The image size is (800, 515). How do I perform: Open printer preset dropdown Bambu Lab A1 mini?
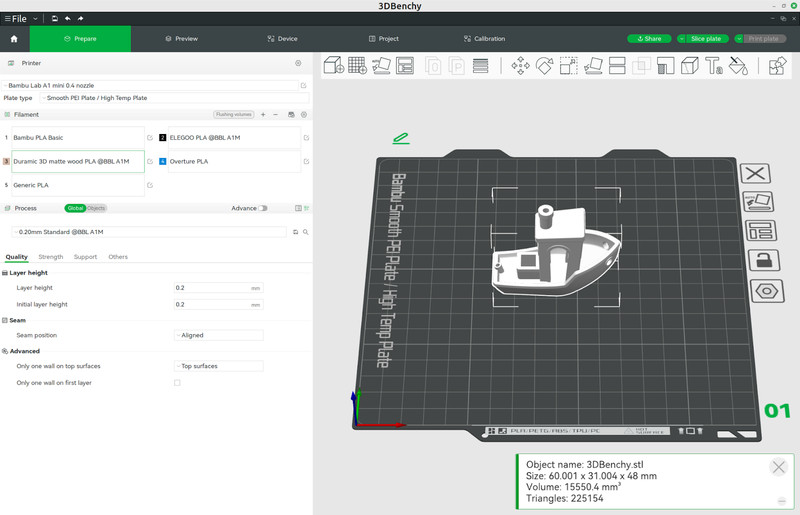tap(150, 86)
